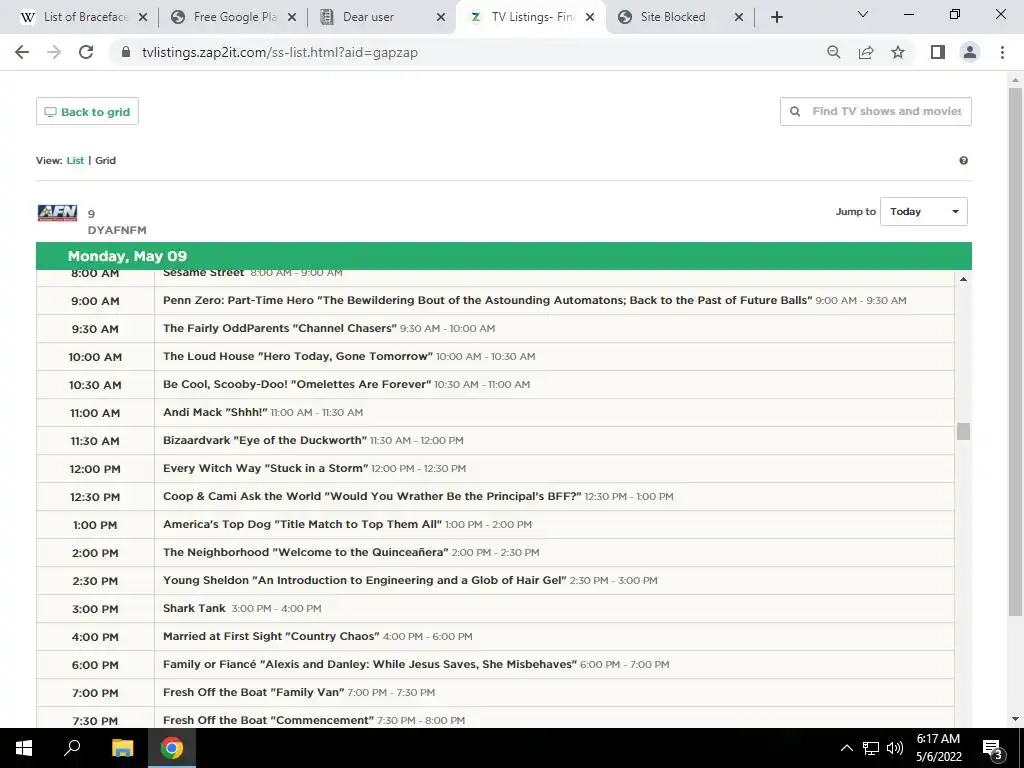Viewport: 1024px width, 768px height.
Task: Click the listings inner scrollbar thumb
Action: (963, 431)
